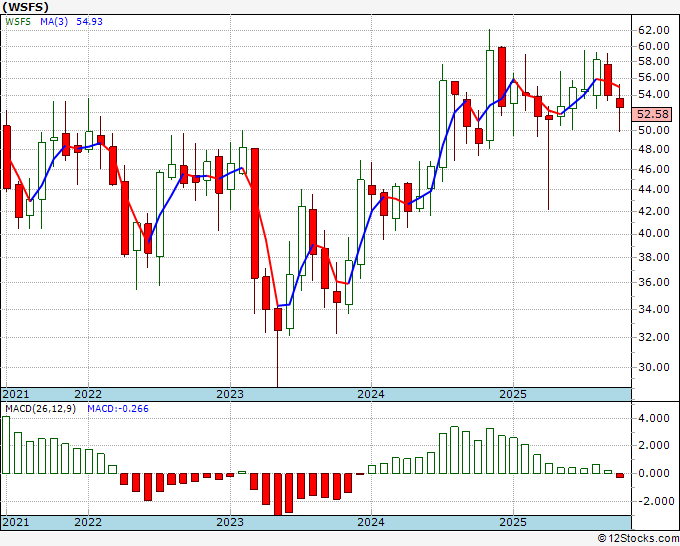
Task: Click the highlighted 52.58 current price label
Action: [654, 114]
